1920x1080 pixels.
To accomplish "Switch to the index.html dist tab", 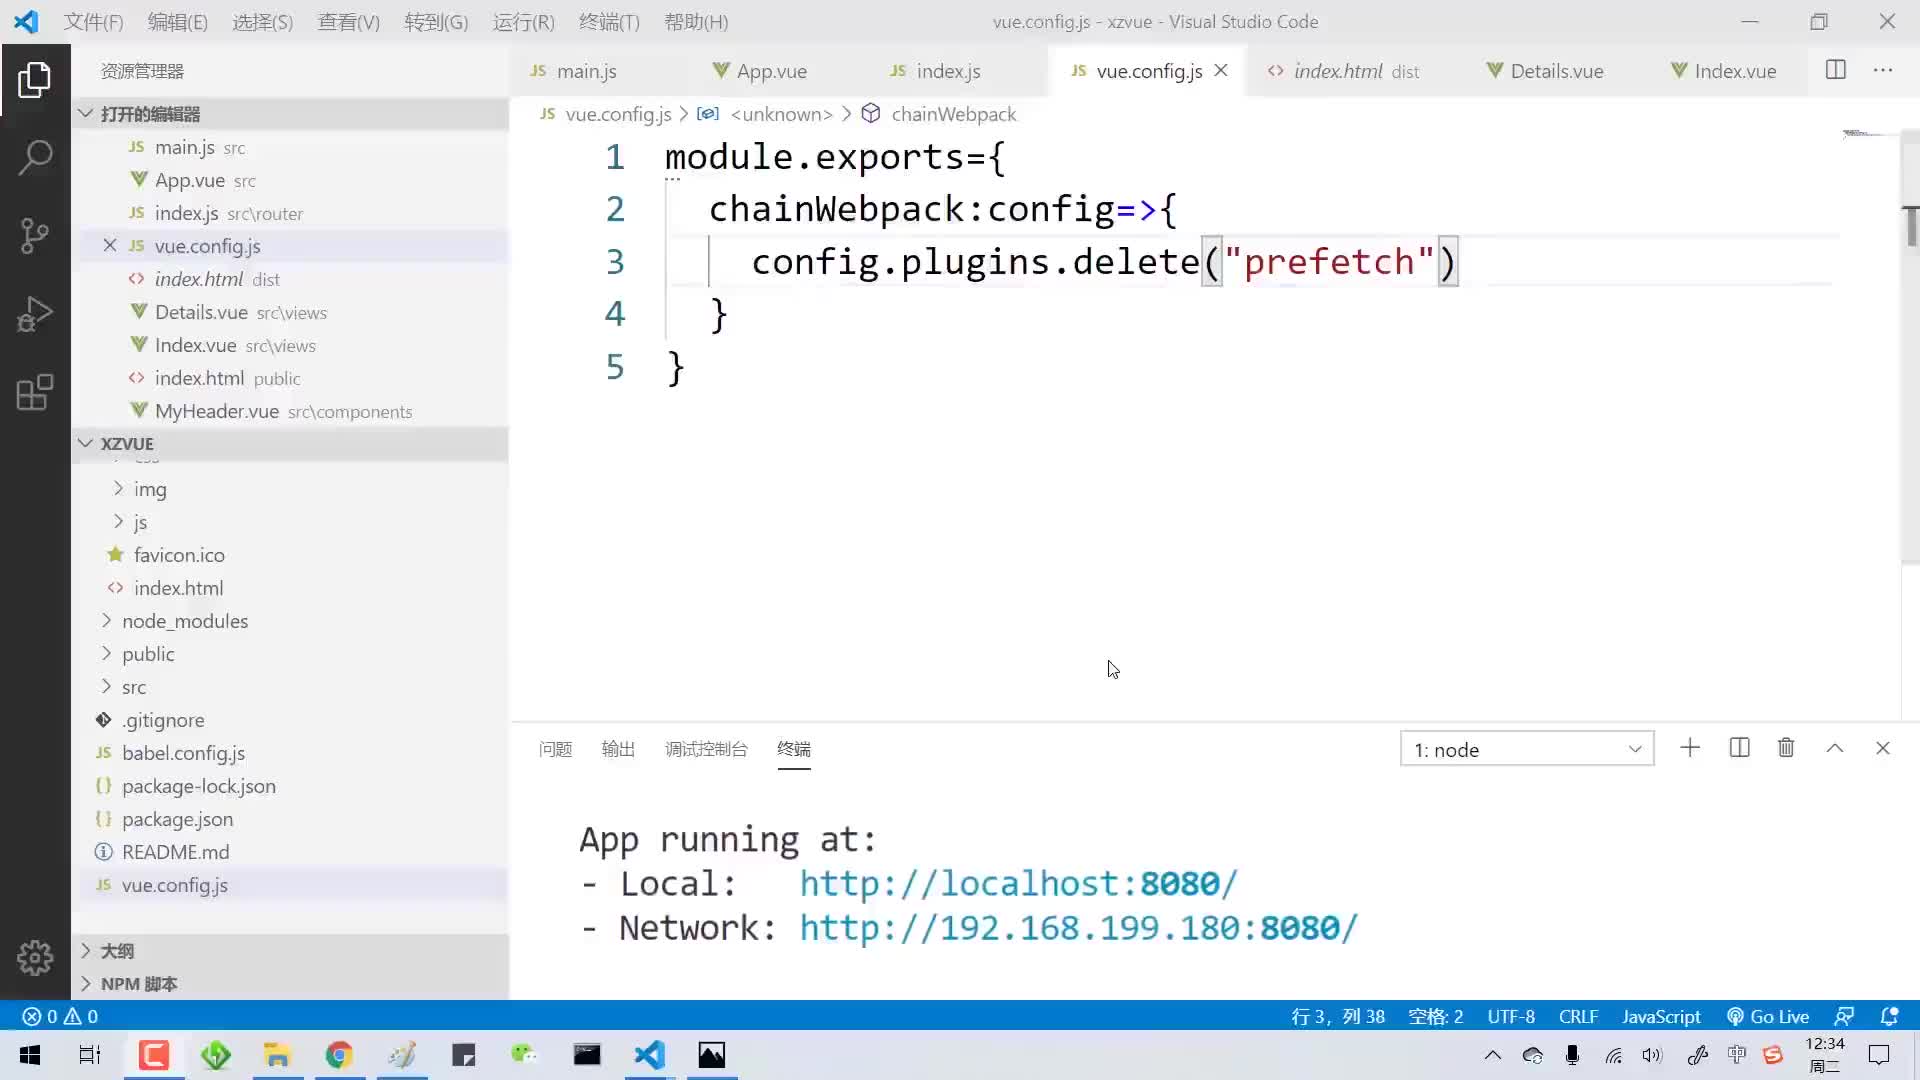I will coord(1356,71).
